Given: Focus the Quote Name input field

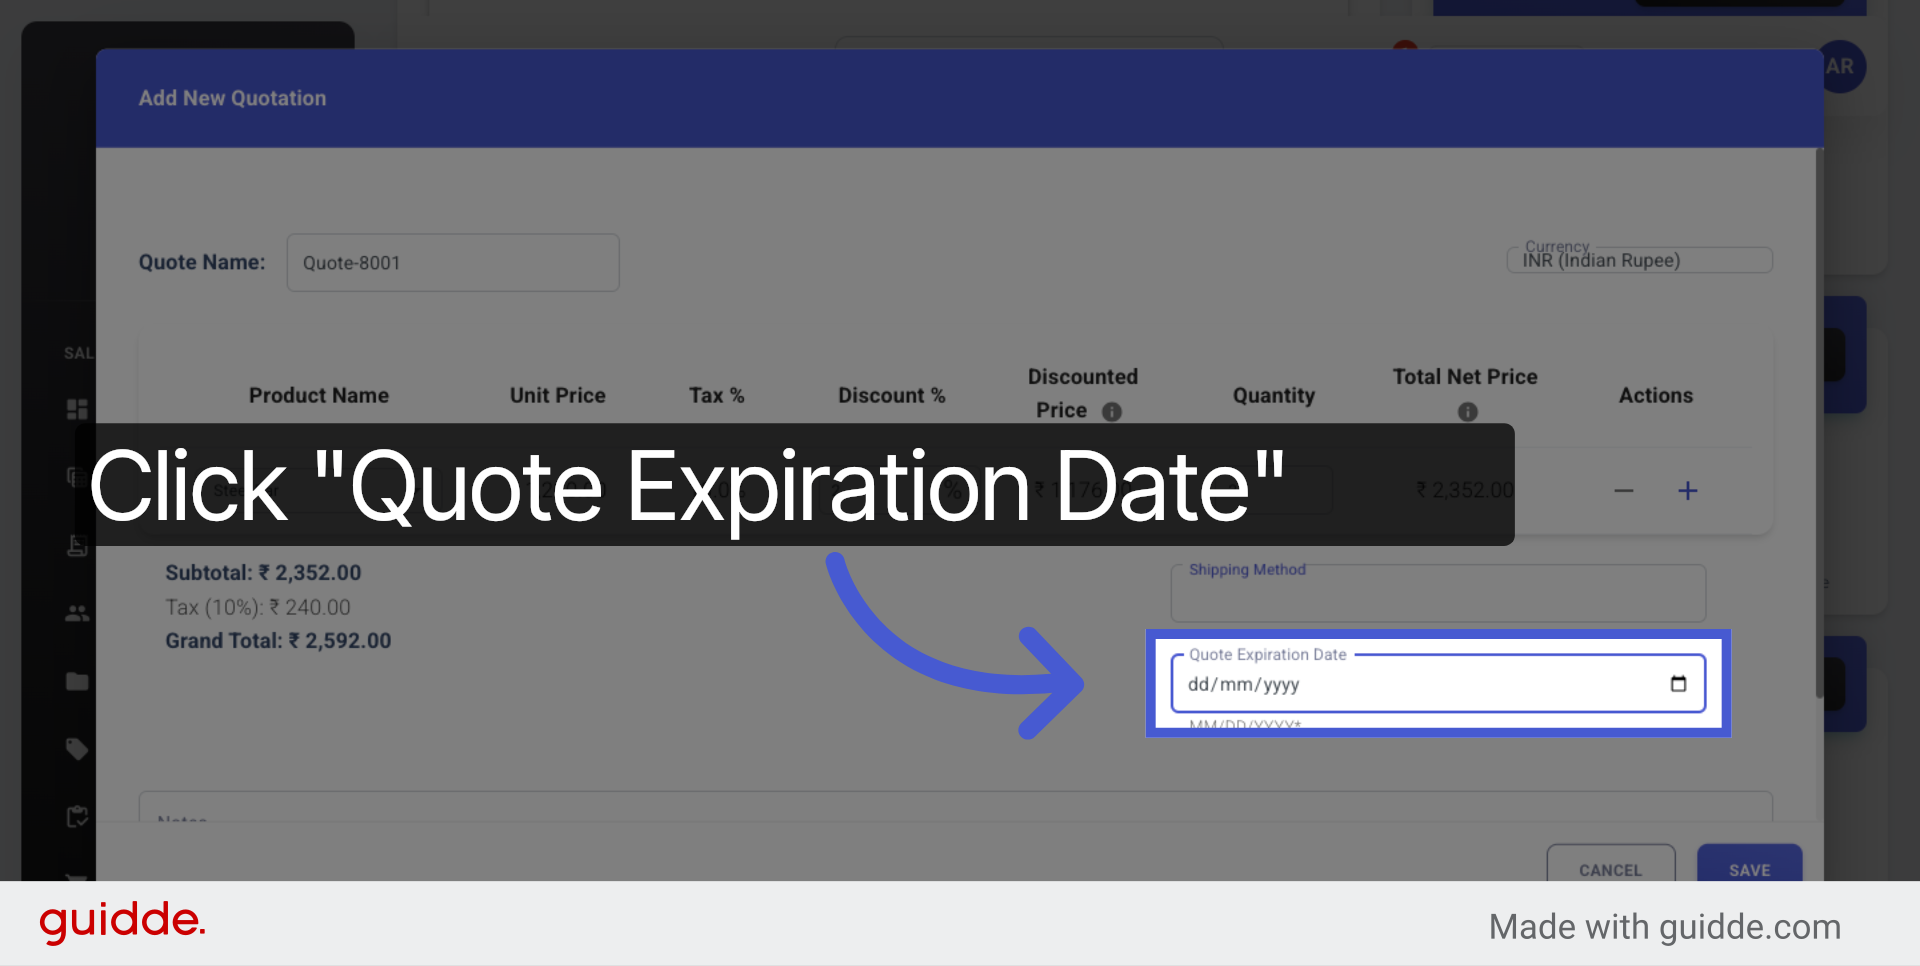Looking at the screenshot, I should [x=453, y=263].
